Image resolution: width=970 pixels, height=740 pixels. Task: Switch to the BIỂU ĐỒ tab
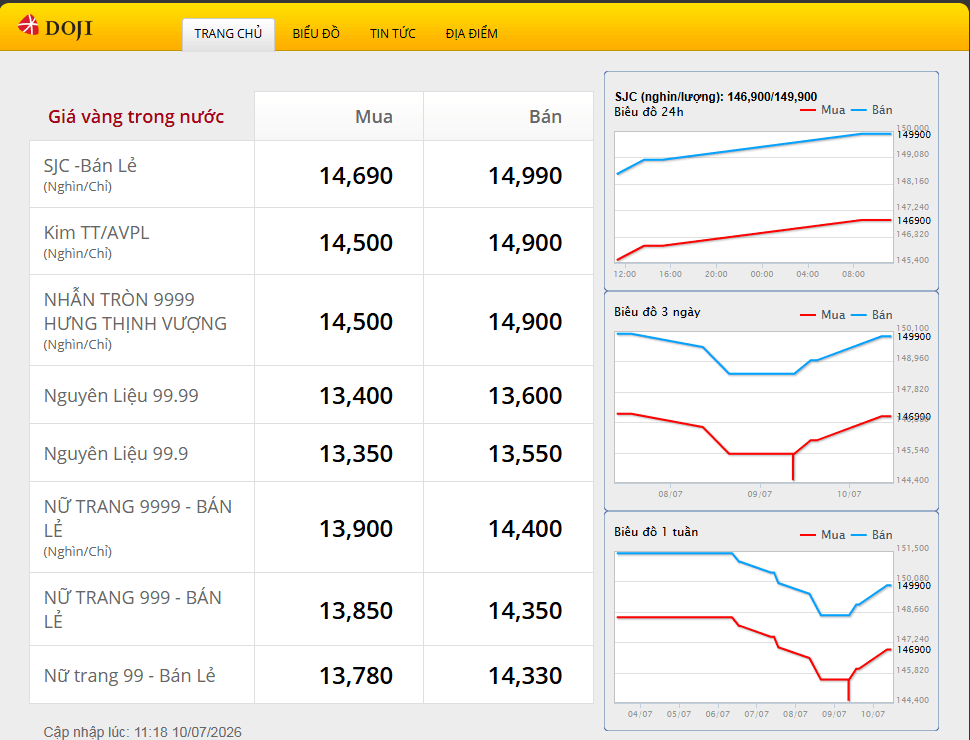316,34
